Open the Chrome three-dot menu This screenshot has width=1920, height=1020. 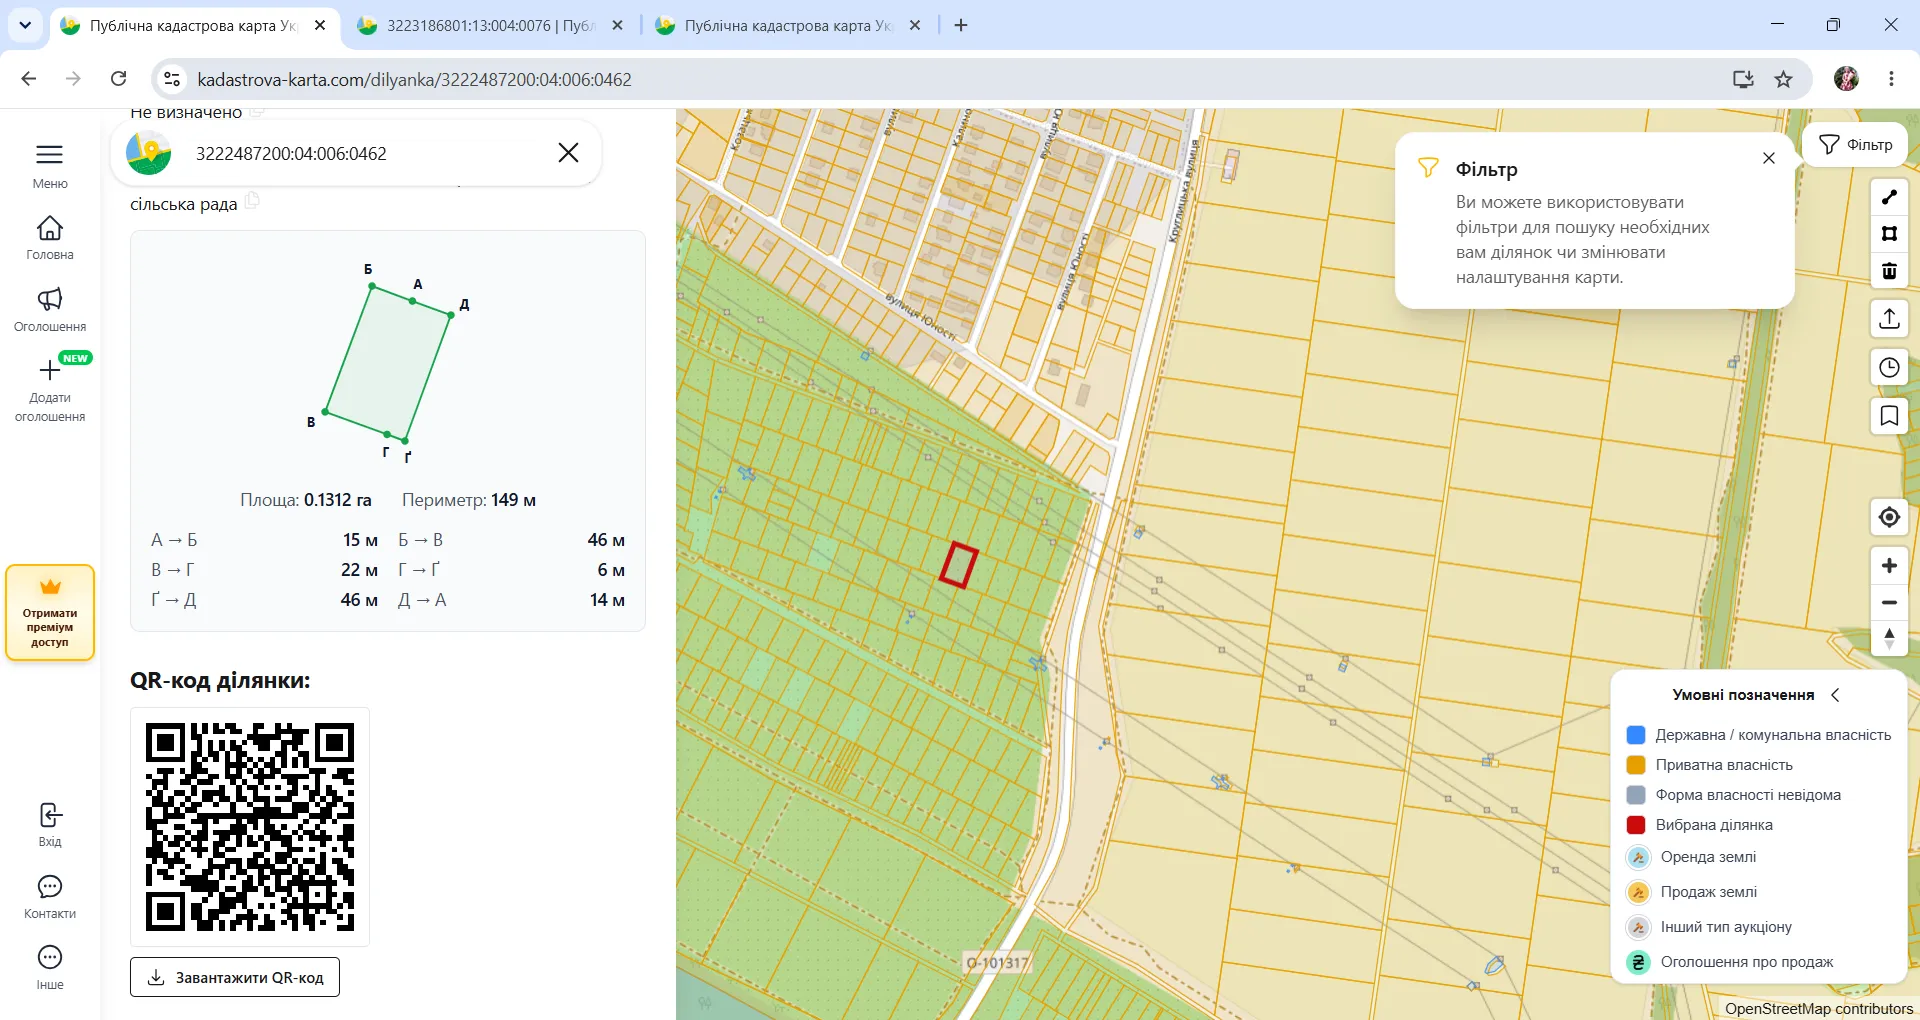click(1891, 79)
